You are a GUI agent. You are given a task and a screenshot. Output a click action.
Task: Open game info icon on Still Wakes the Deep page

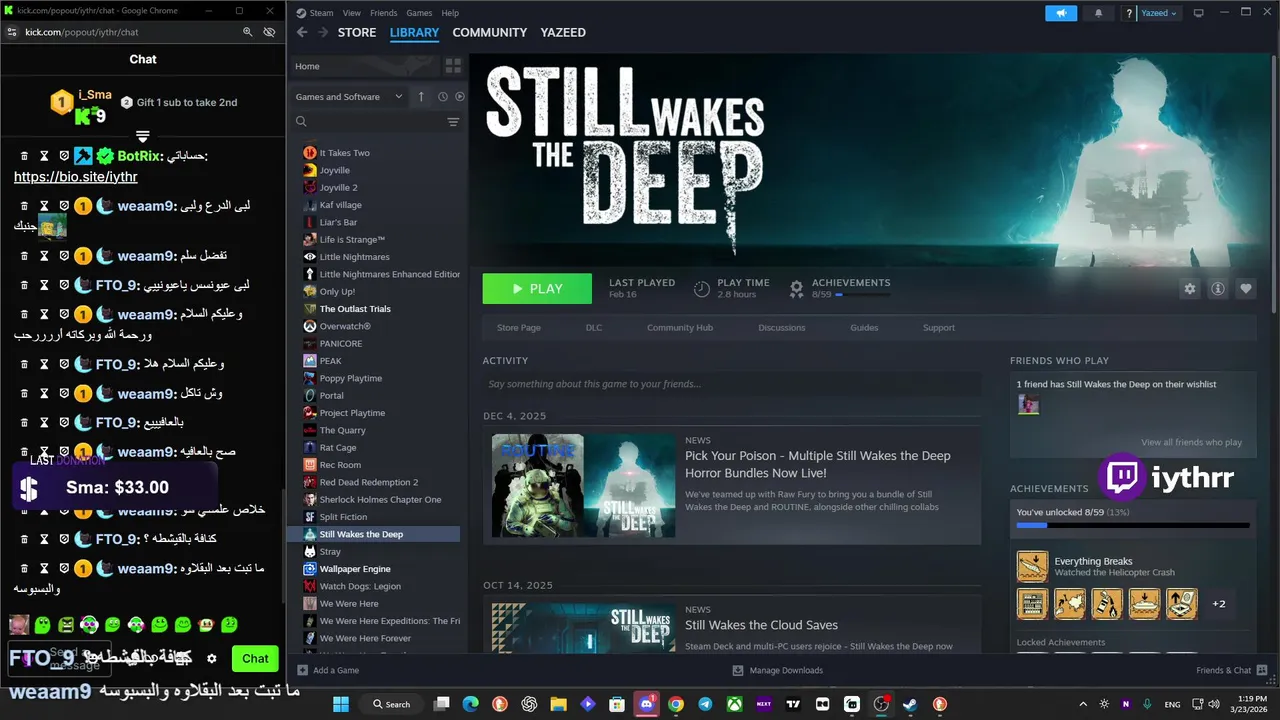click(x=1218, y=289)
